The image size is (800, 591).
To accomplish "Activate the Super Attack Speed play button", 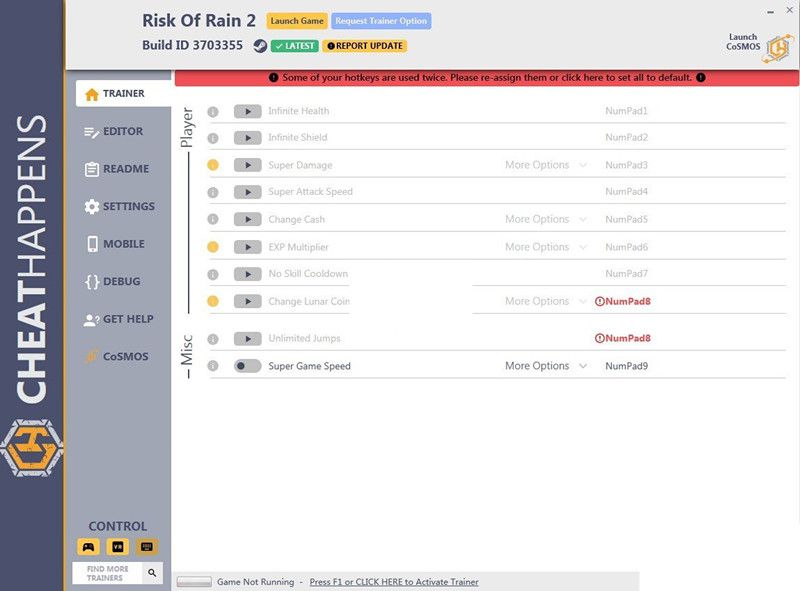I will (247, 192).
